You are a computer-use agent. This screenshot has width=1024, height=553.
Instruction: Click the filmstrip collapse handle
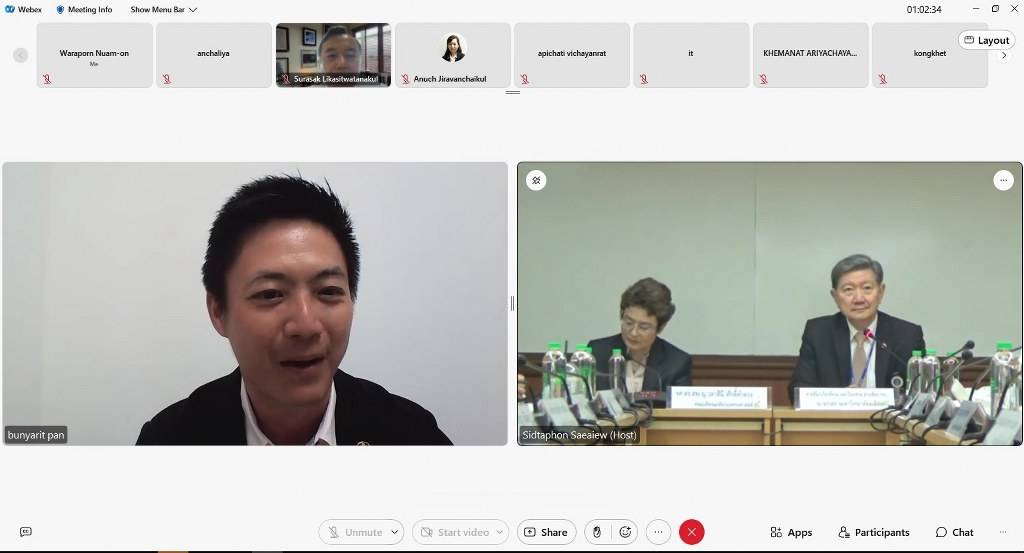(513, 93)
